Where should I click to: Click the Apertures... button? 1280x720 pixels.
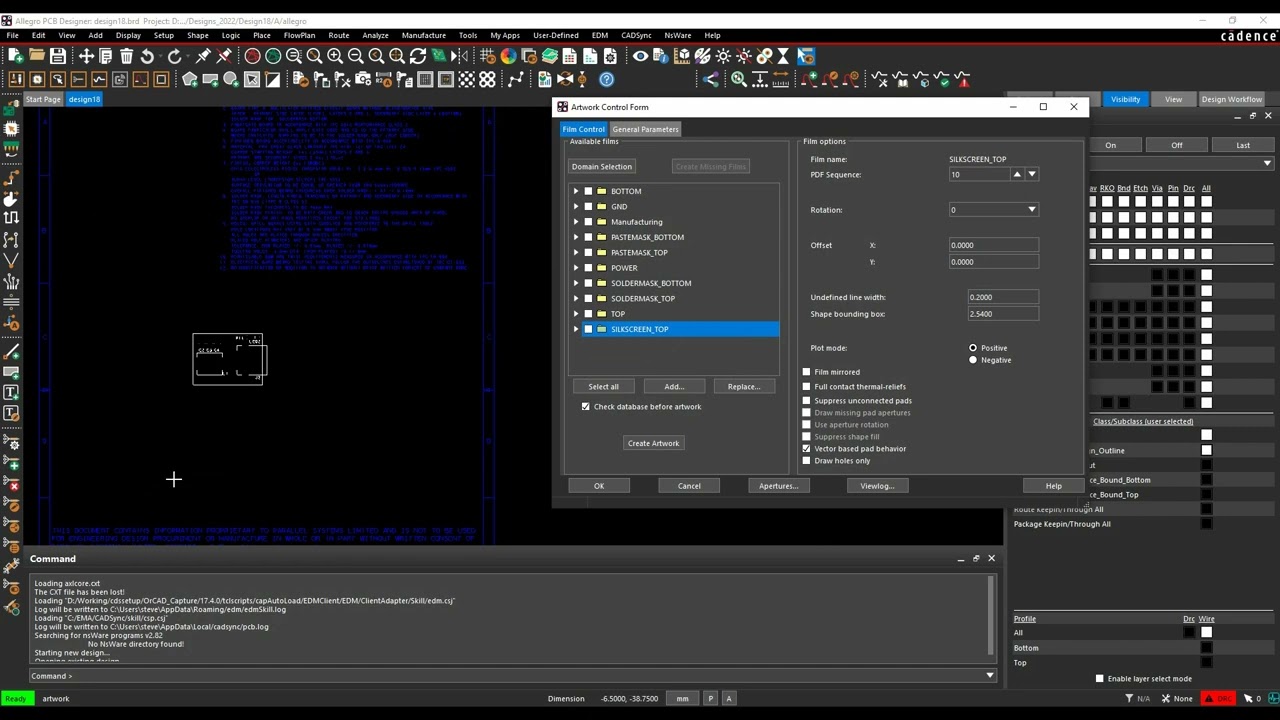coord(778,486)
